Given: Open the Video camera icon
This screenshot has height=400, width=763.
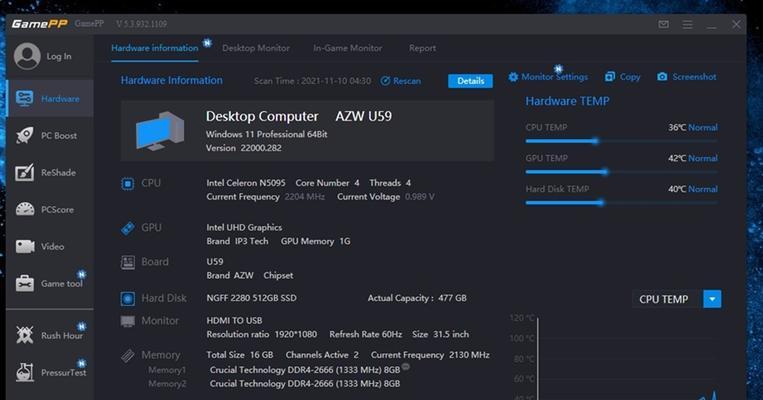Looking at the screenshot, I should (25, 246).
